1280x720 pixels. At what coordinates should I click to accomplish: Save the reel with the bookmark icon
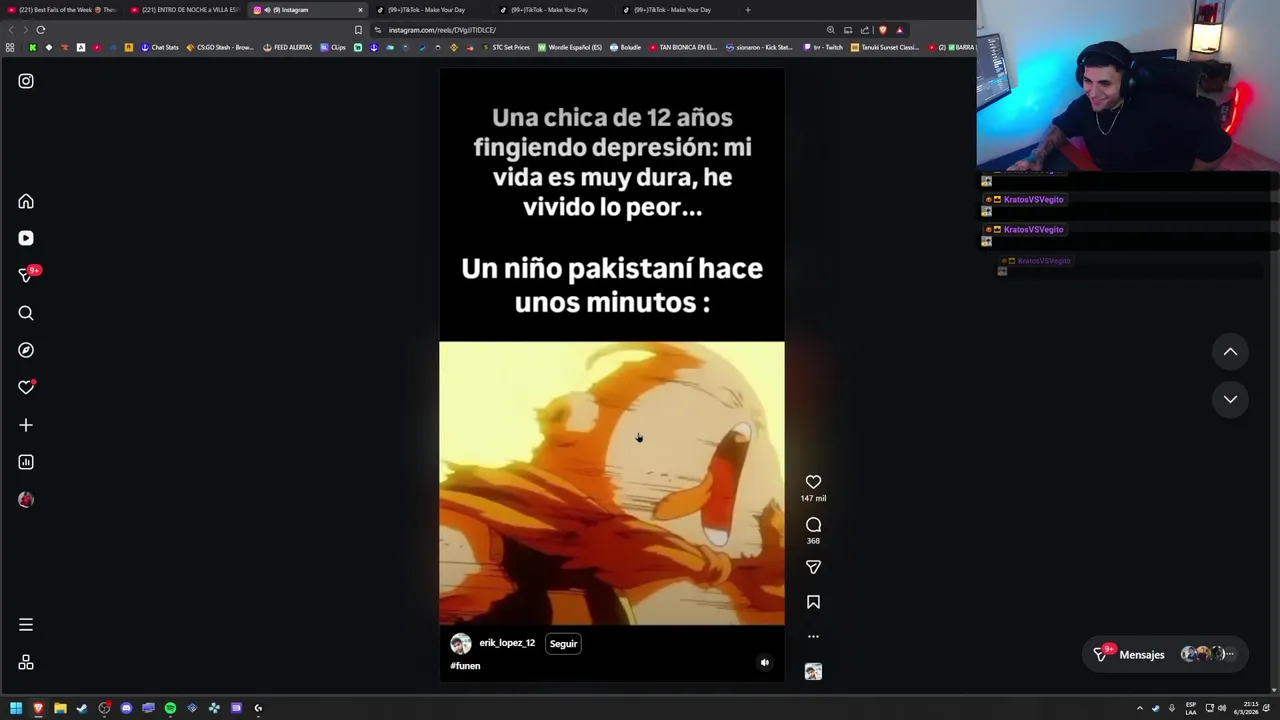[x=813, y=602]
